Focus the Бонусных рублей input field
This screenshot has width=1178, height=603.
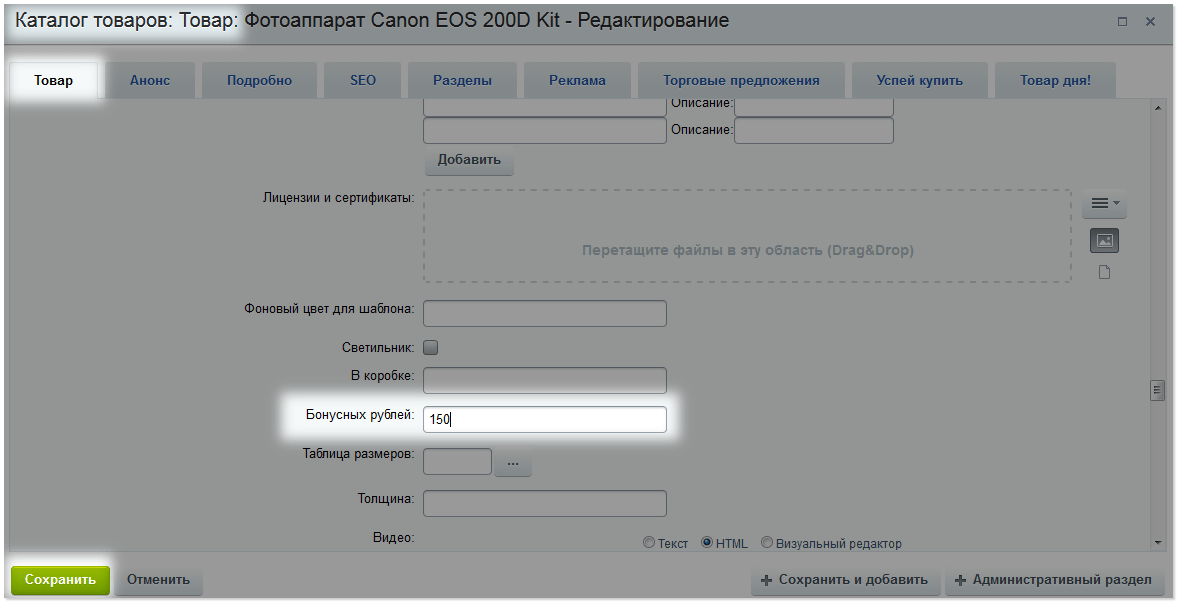(545, 419)
